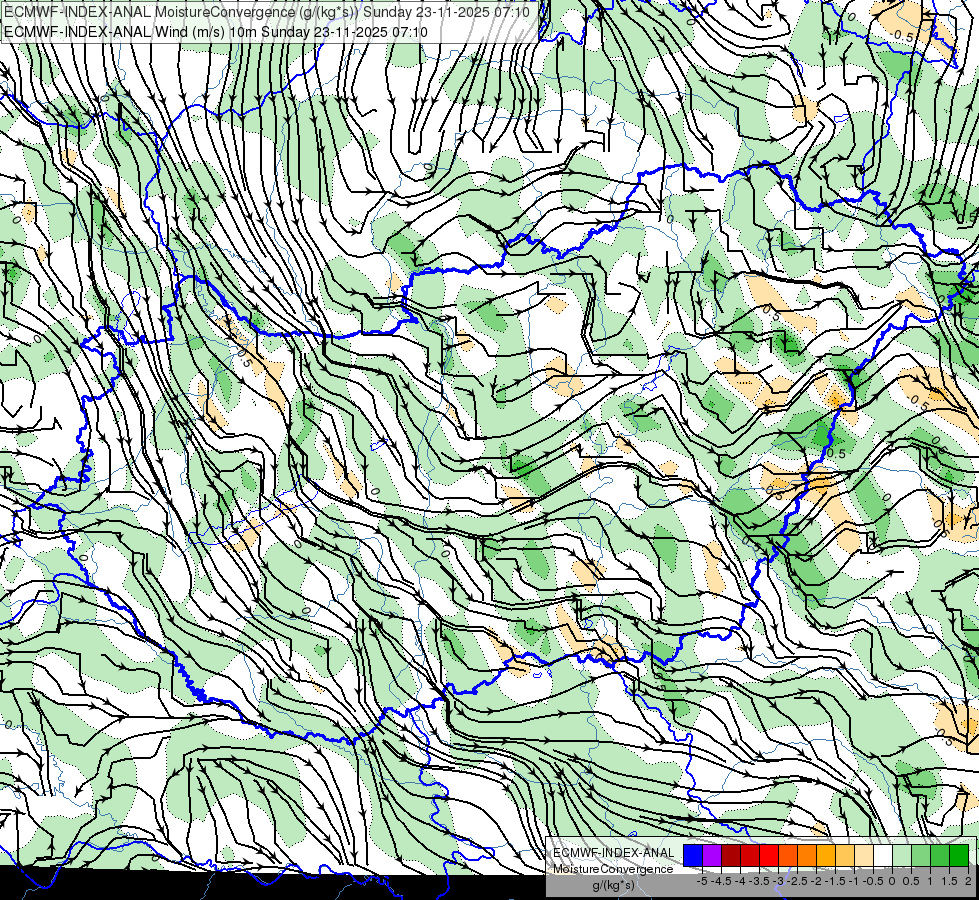Click the darkest red legend swatch
Screen dimensions: 979x900
pyautogui.click(x=731, y=855)
